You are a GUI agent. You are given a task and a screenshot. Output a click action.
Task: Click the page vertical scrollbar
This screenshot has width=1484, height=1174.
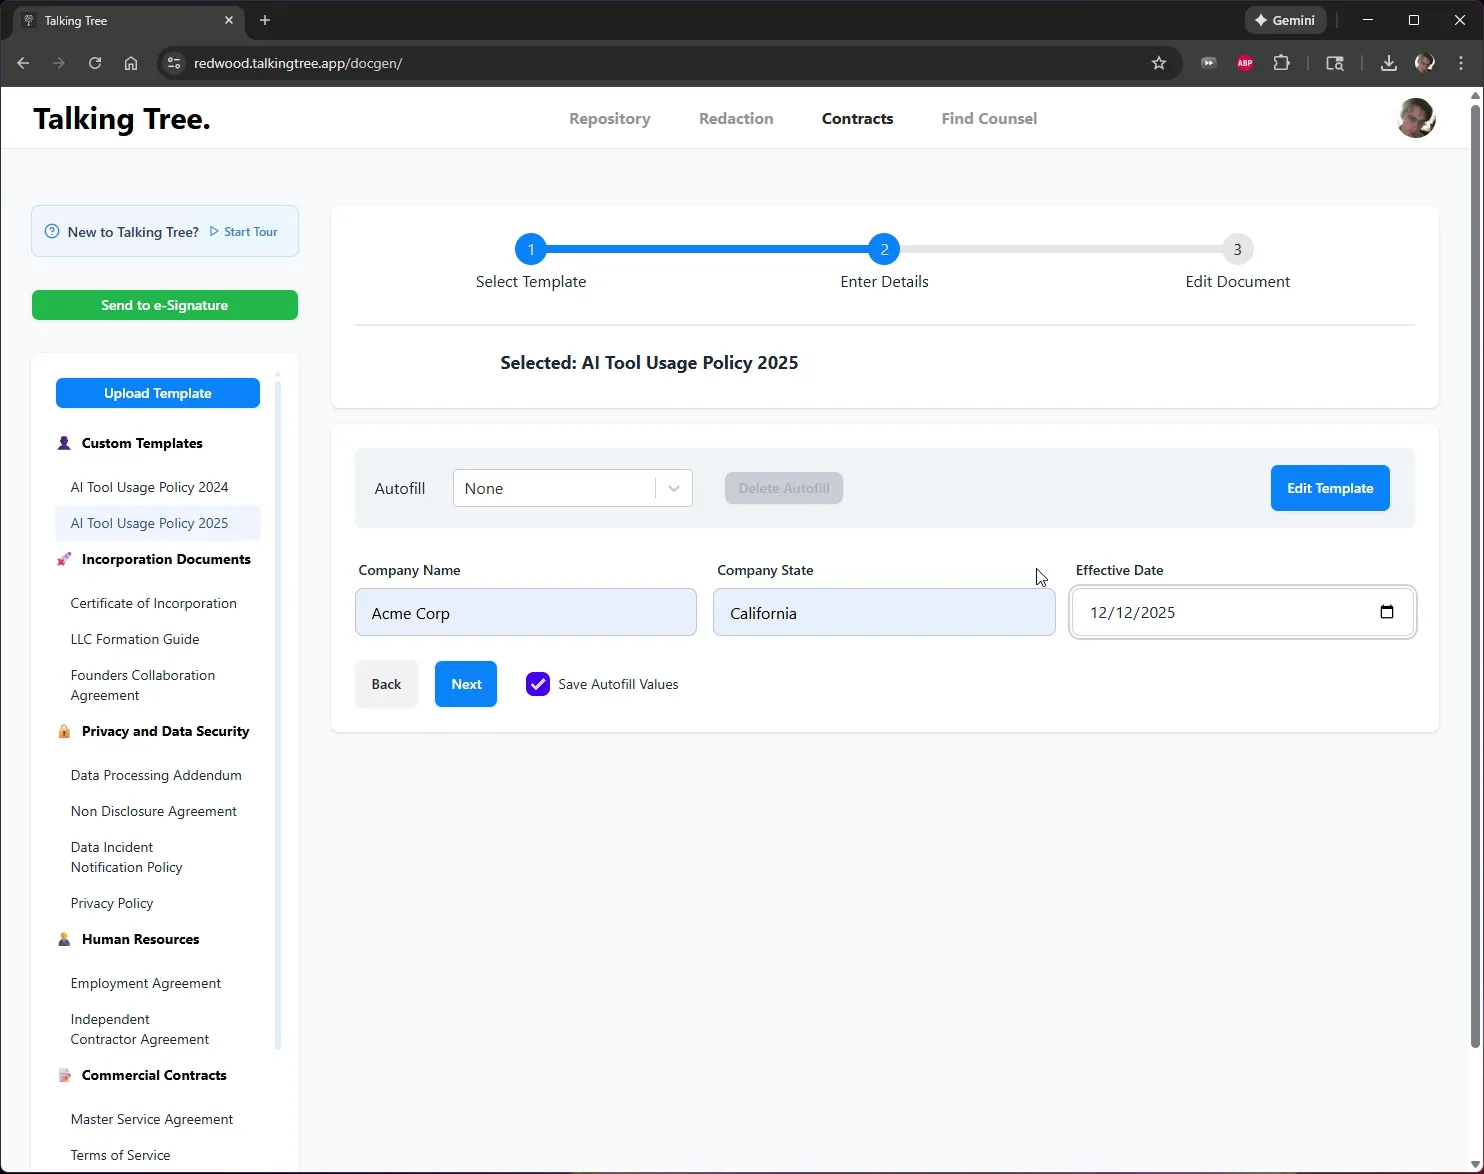[x=1475, y=575]
